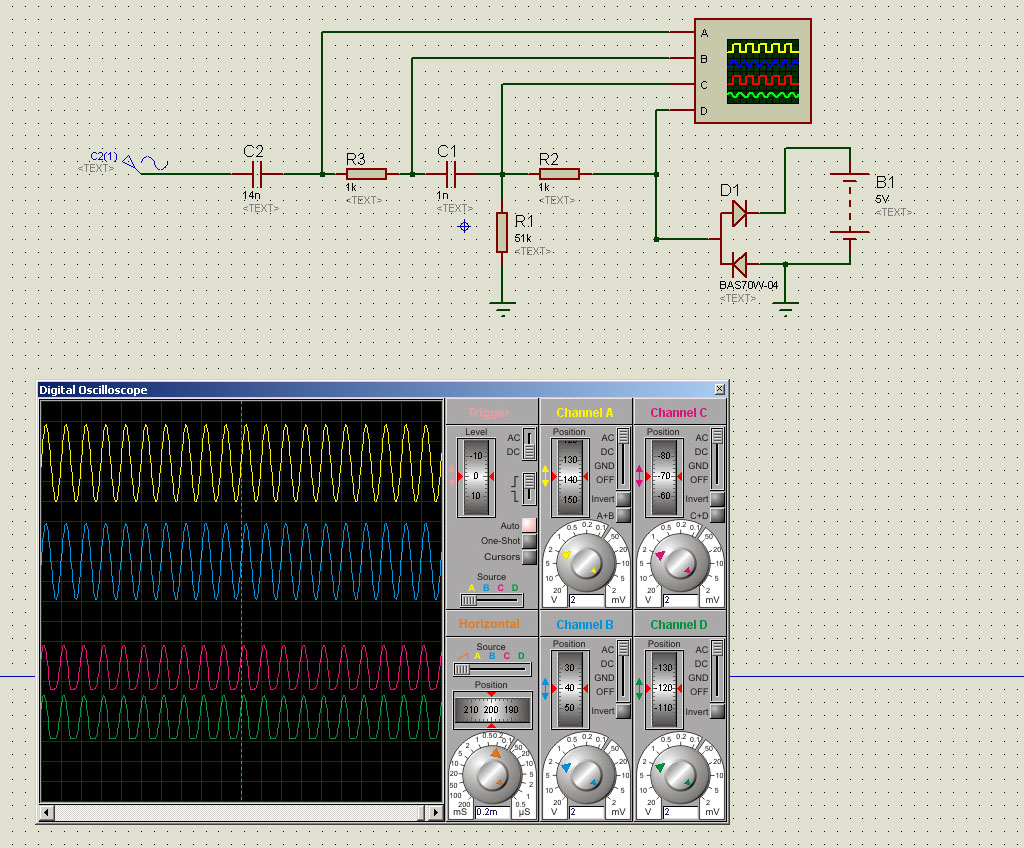Toggle Invert for Channel D
This screenshot has width=1024, height=848.
(x=717, y=711)
